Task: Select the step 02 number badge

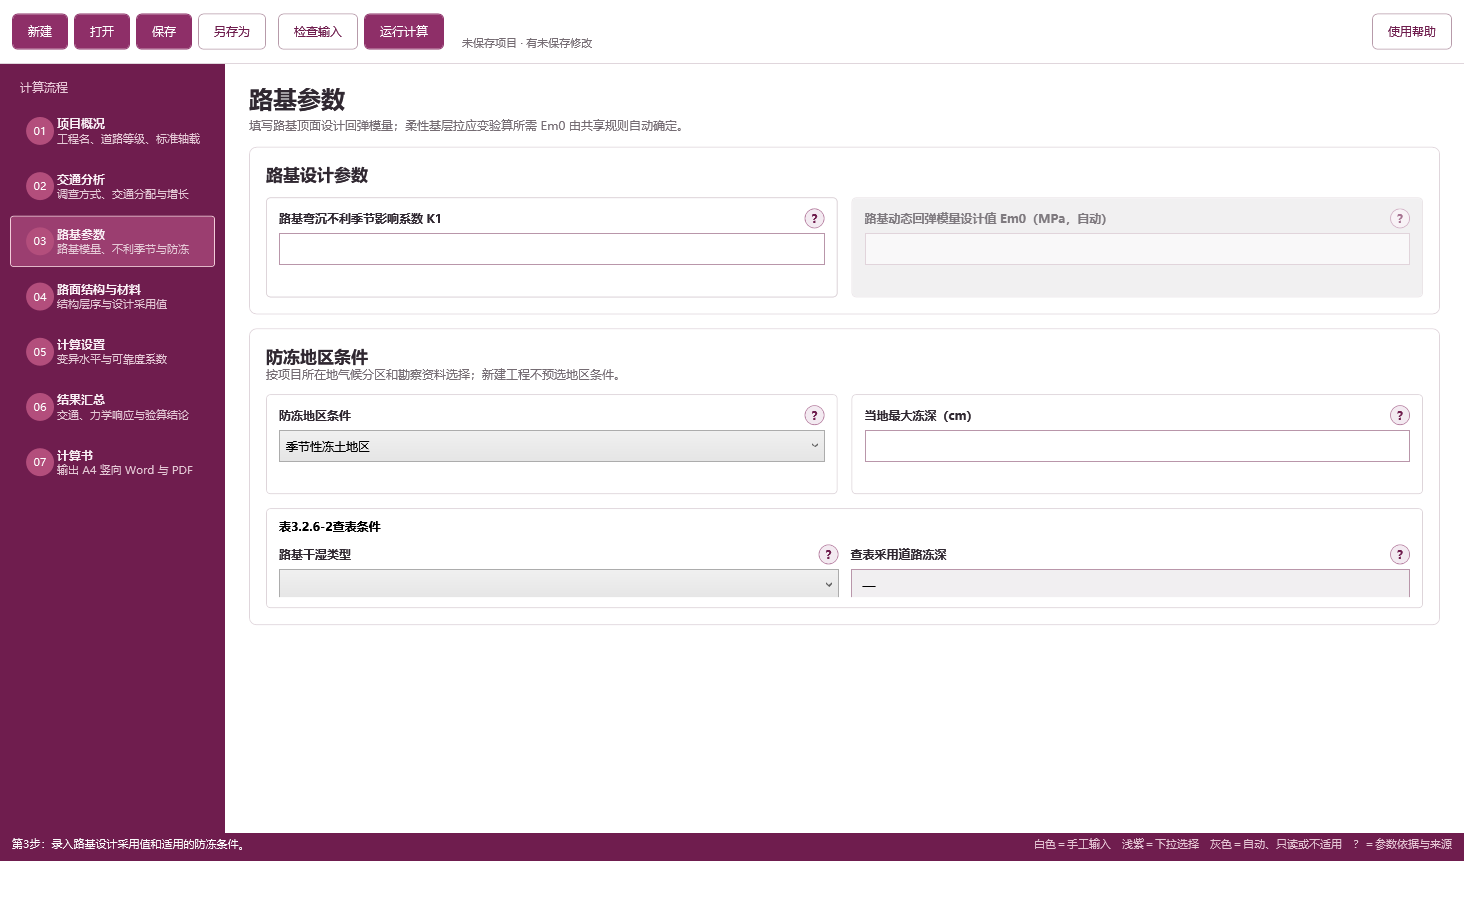Action: (40, 186)
